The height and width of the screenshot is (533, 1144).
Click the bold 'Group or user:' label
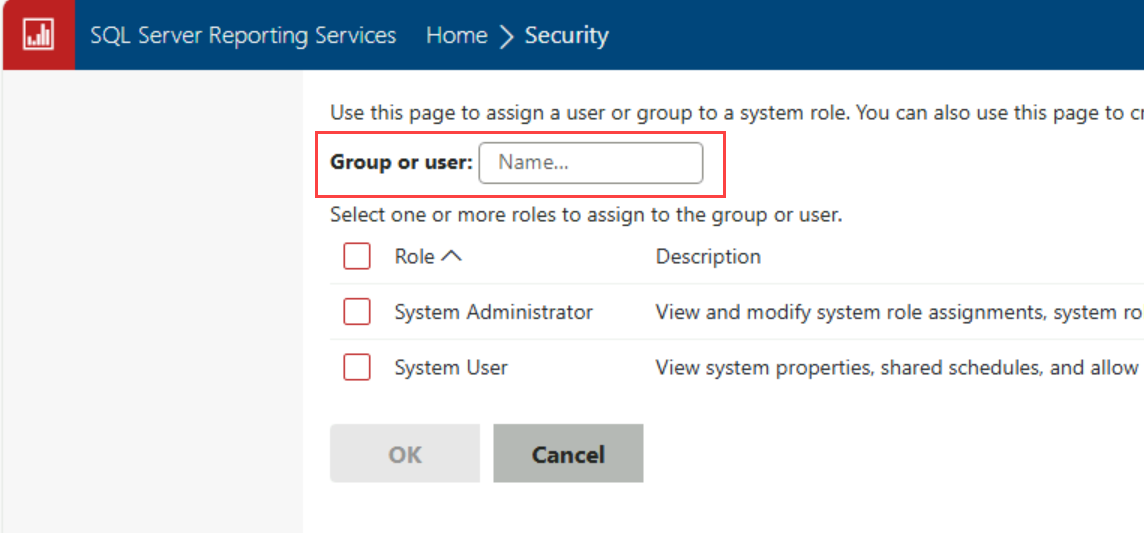(401, 162)
